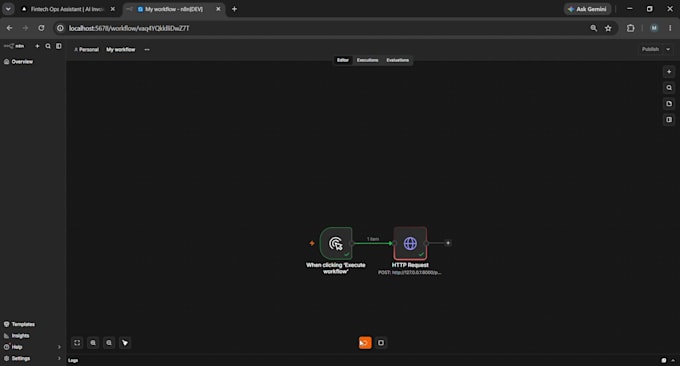Open the Chrome three-dot menu

[x=670, y=28]
